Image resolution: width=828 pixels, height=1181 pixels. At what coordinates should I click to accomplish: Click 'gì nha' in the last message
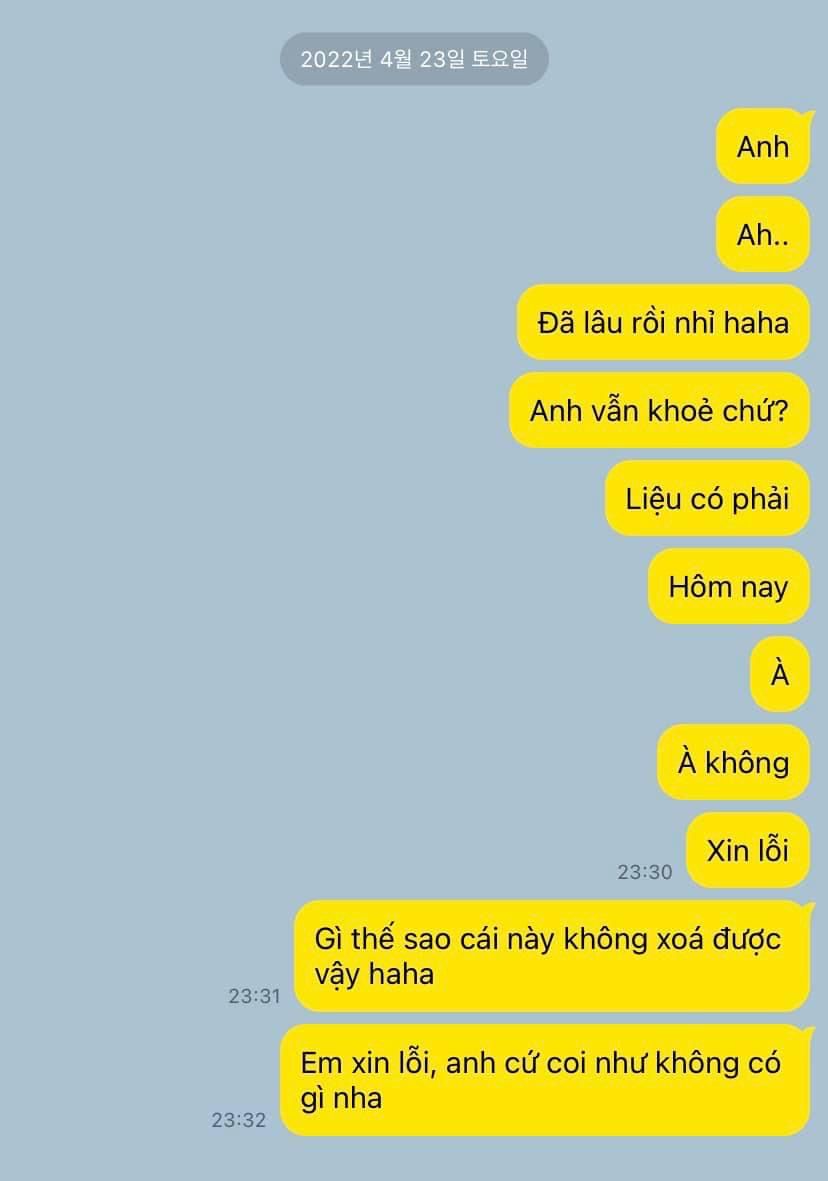point(341,1099)
